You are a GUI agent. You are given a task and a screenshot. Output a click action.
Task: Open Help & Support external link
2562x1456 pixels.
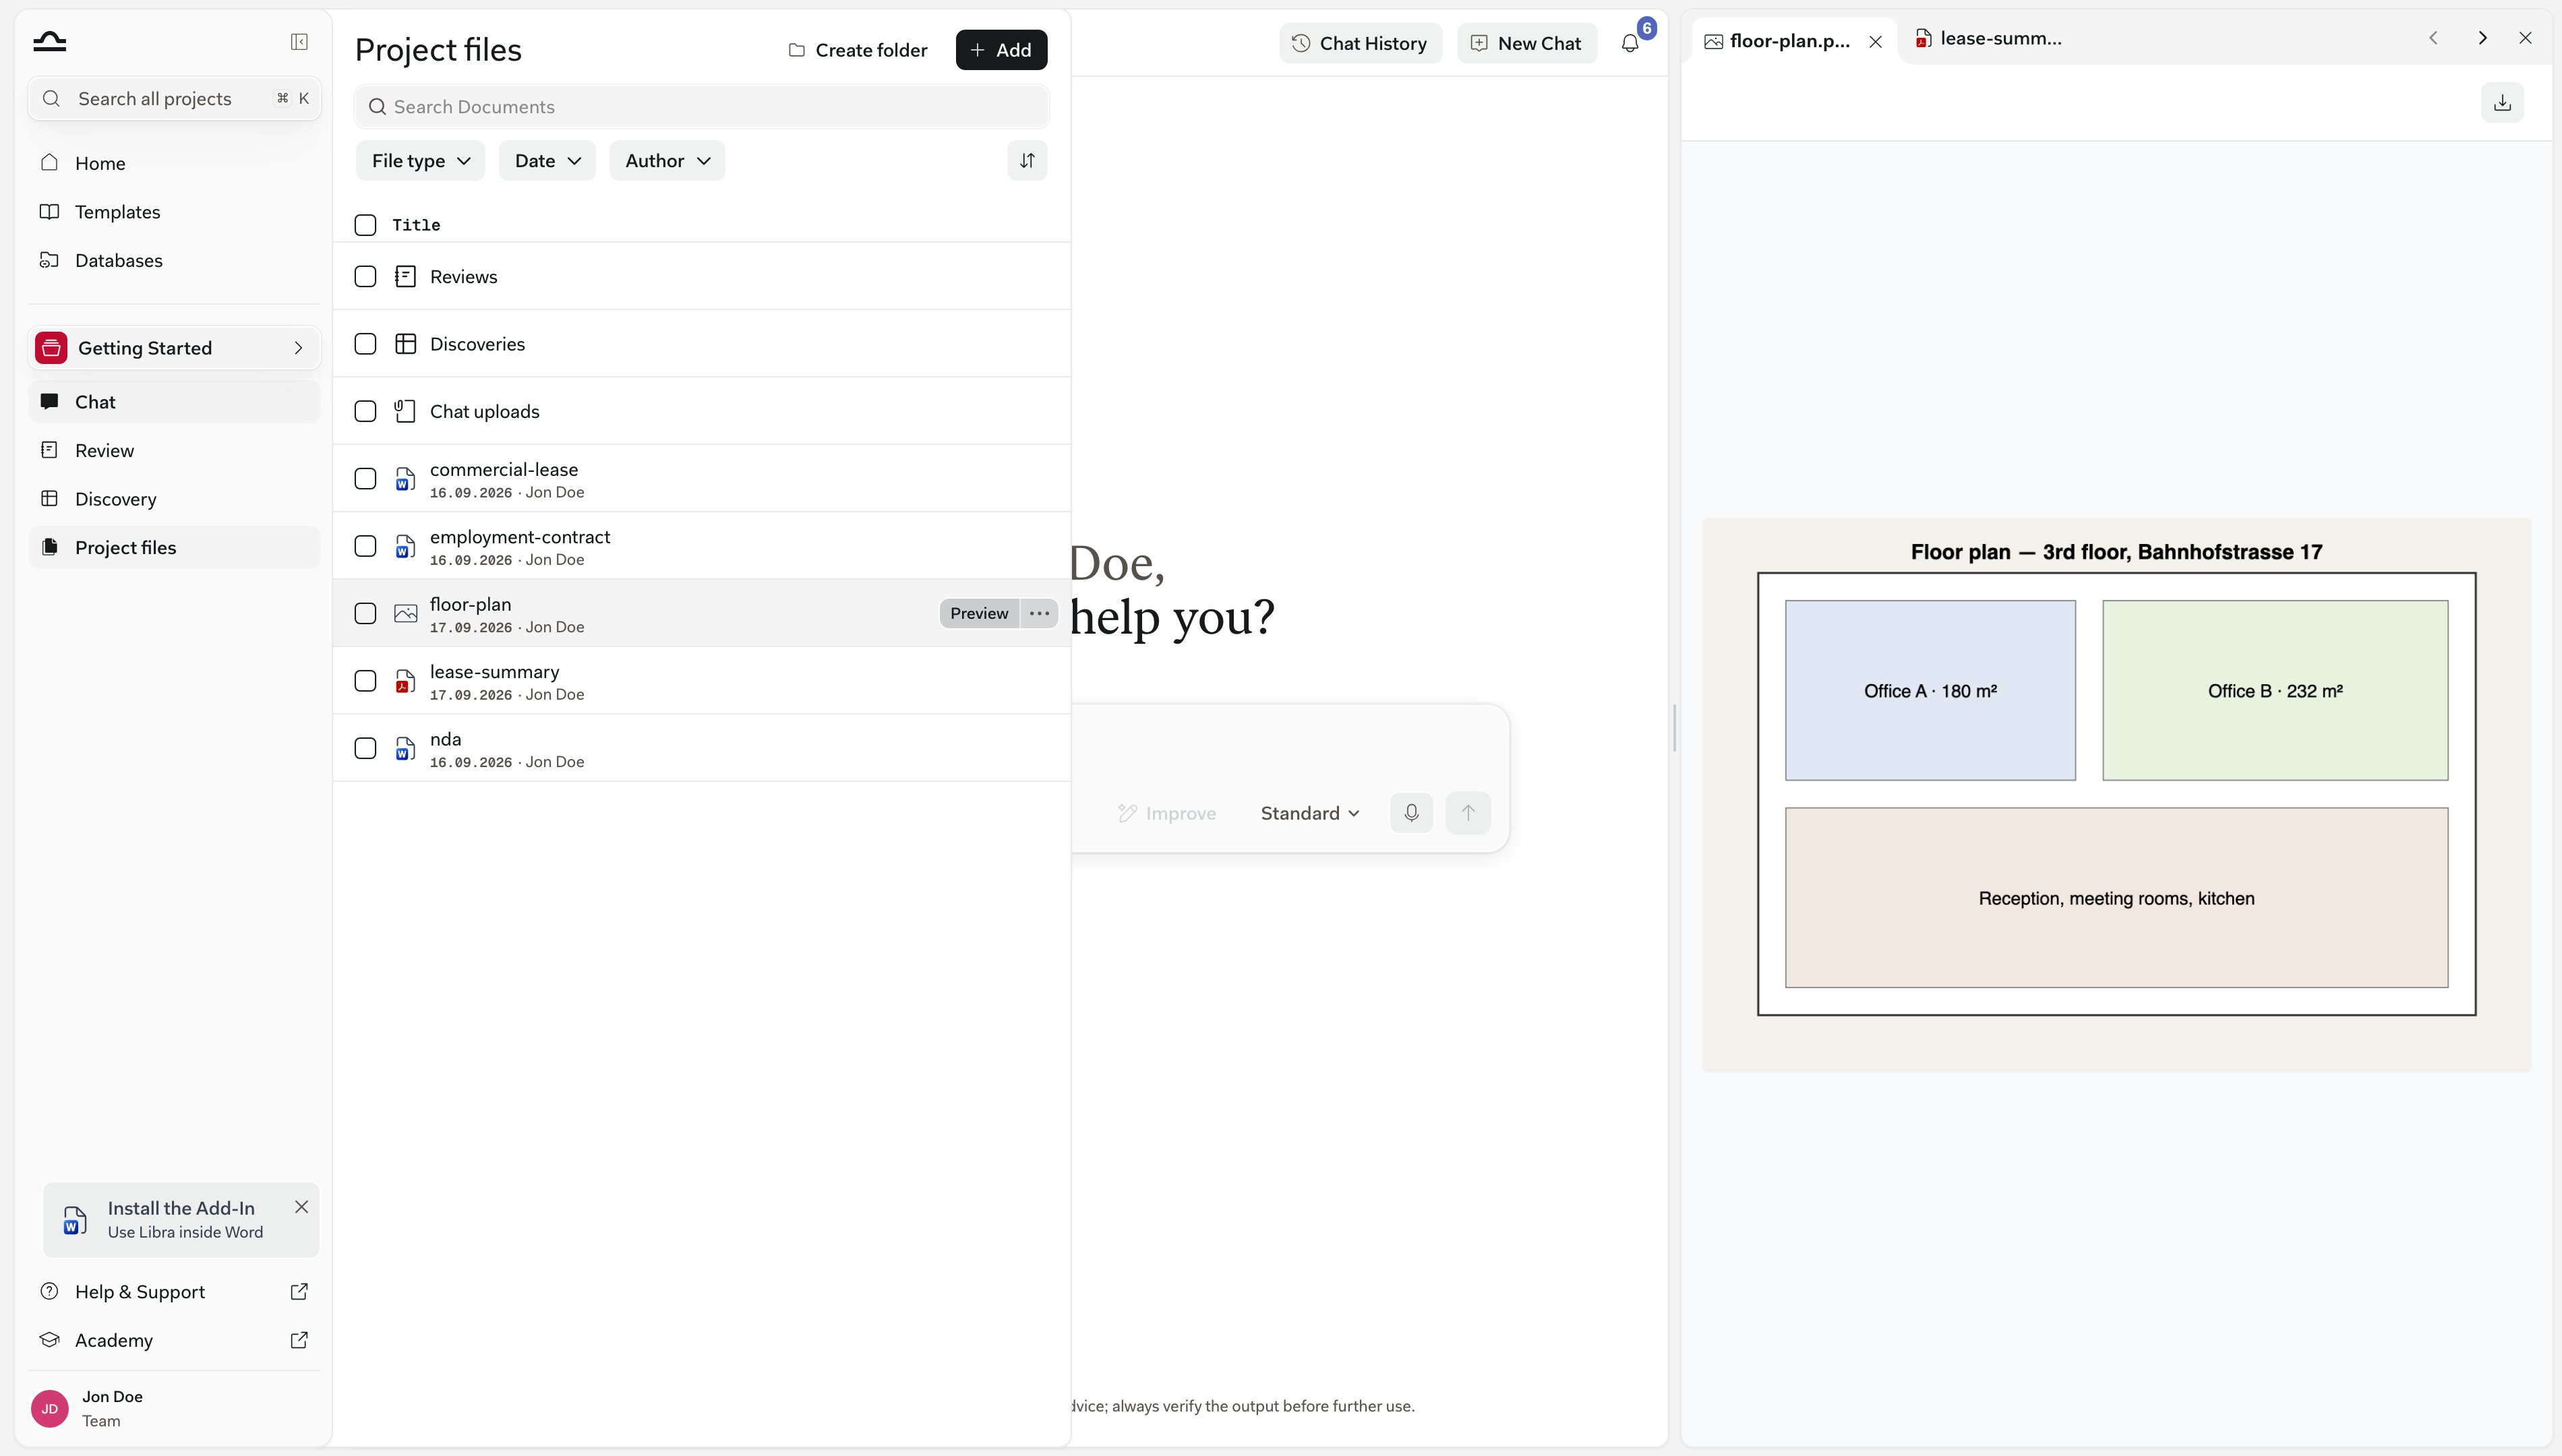coord(174,1292)
